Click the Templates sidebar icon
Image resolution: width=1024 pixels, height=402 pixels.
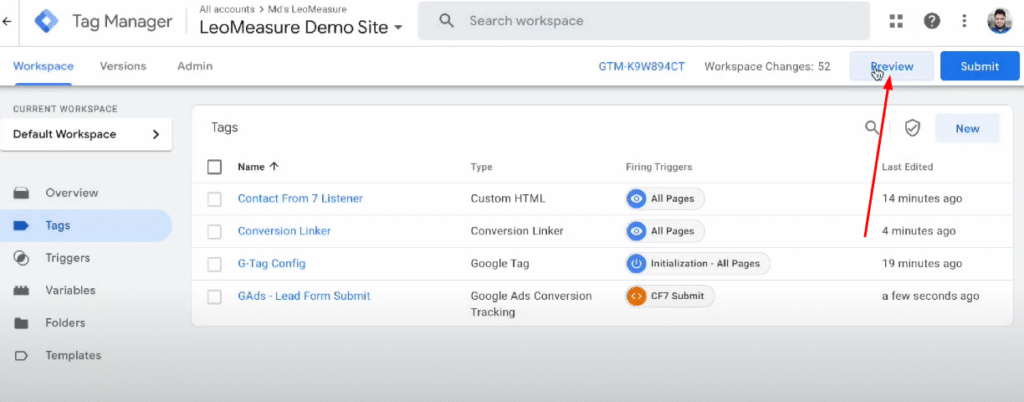[22, 356]
